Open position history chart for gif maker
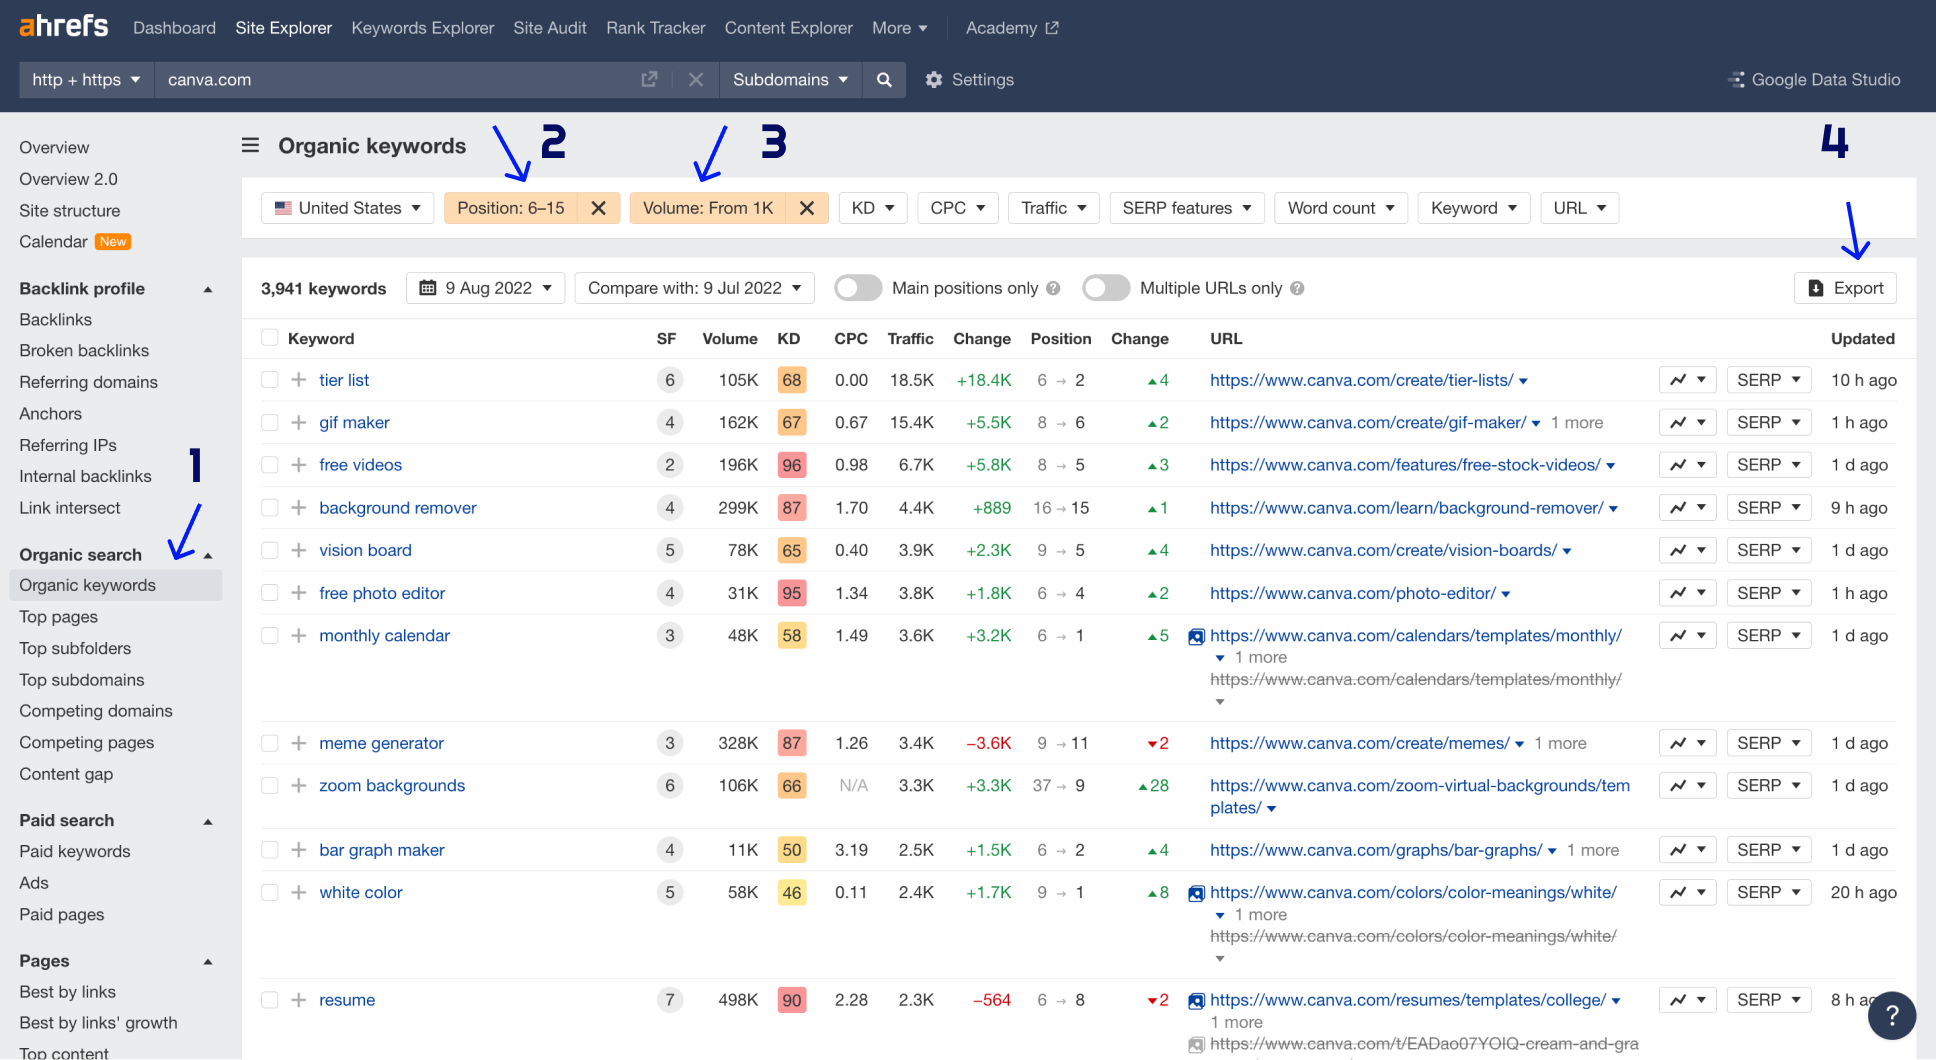1936x1060 pixels. (x=1688, y=423)
